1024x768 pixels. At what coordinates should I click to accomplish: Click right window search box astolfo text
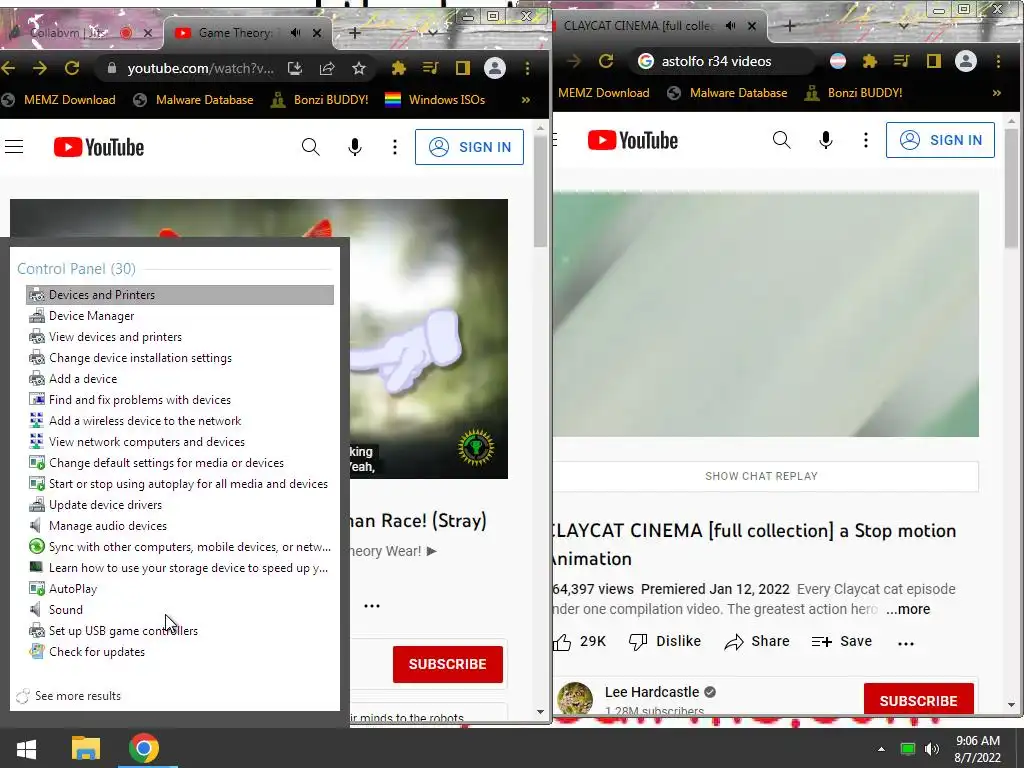[716, 61]
